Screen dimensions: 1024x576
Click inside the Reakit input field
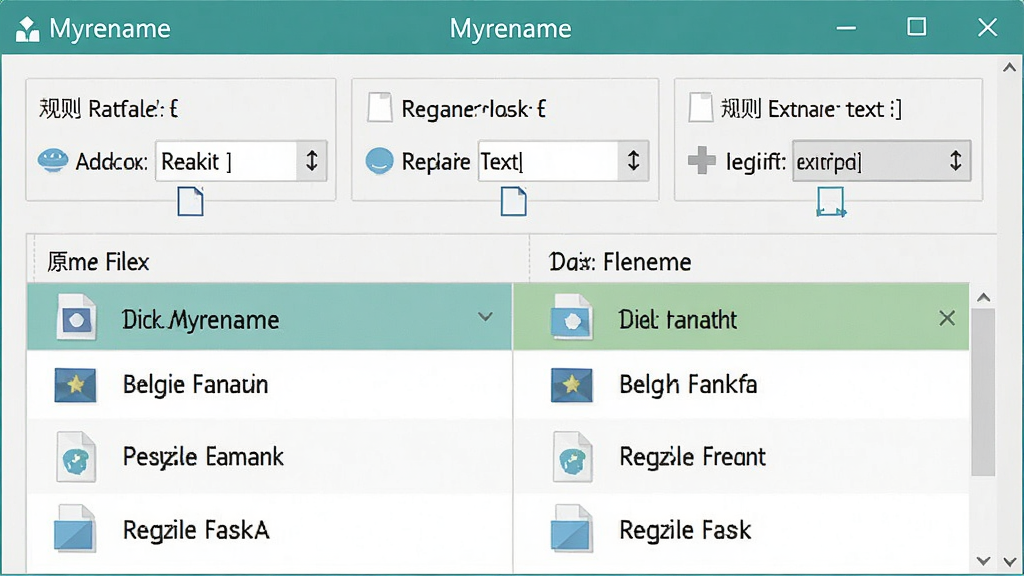pos(227,161)
